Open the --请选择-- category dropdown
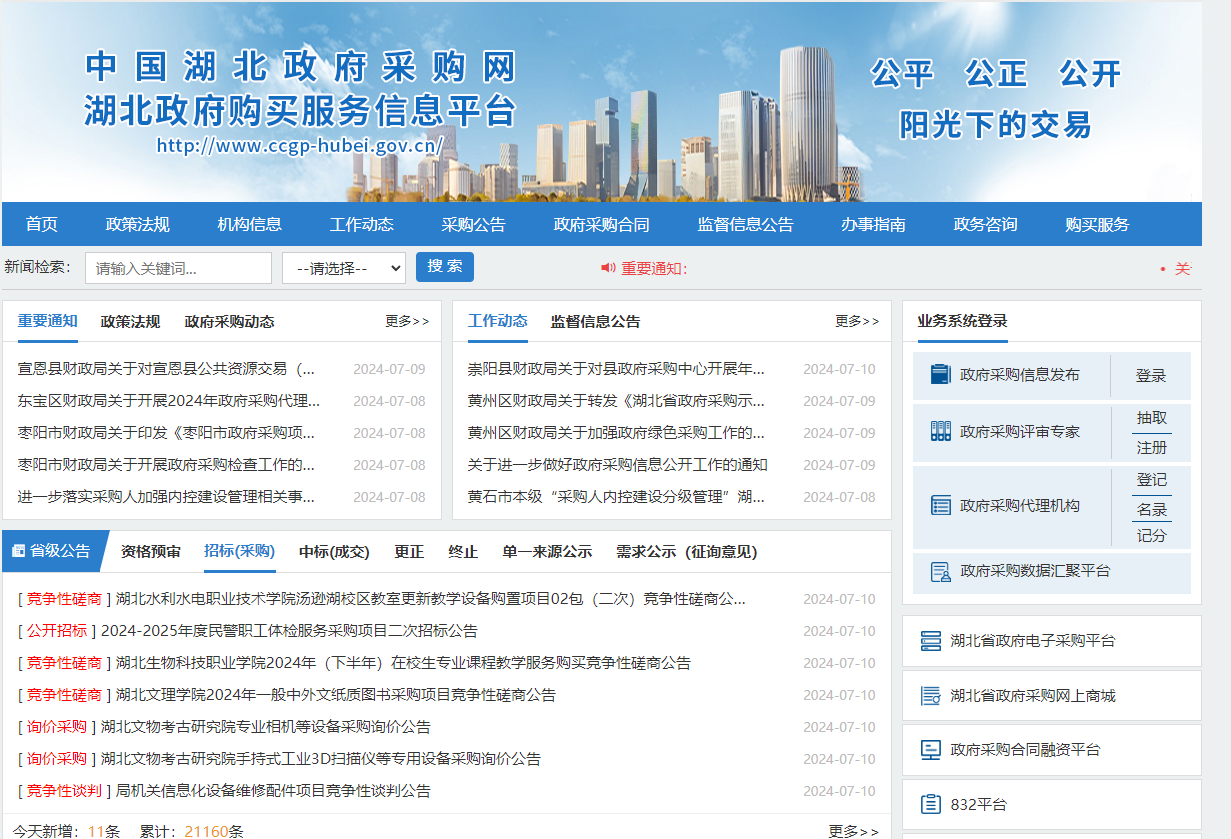Viewport: 1231px width, 839px height. pos(343,268)
